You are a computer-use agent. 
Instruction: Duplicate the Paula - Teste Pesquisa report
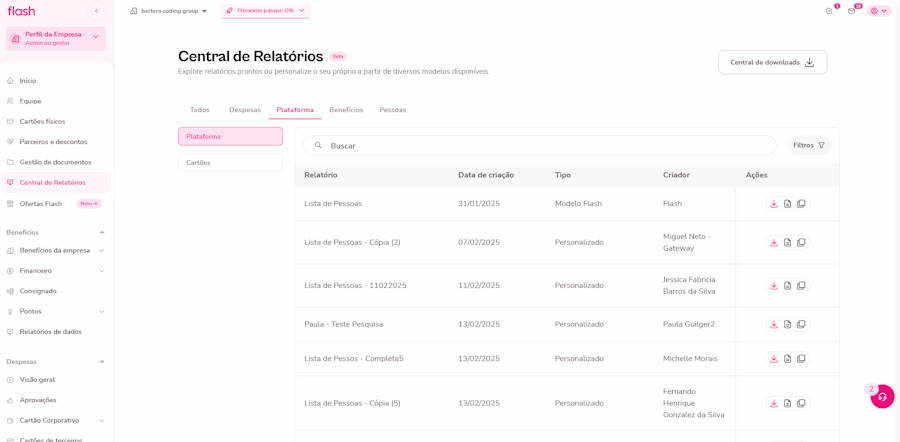click(x=801, y=324)
